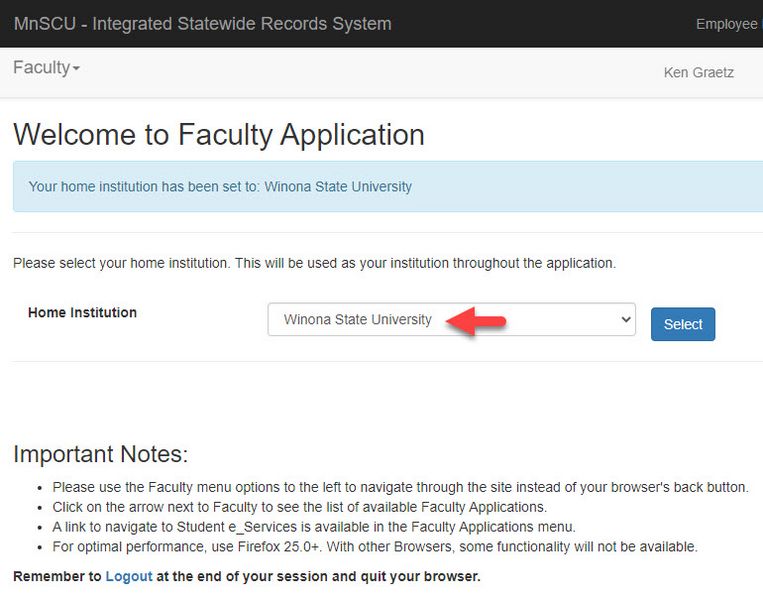Click the note recommending Firefox 25.0+
The image size is (763, 600).
coord(374,547)
